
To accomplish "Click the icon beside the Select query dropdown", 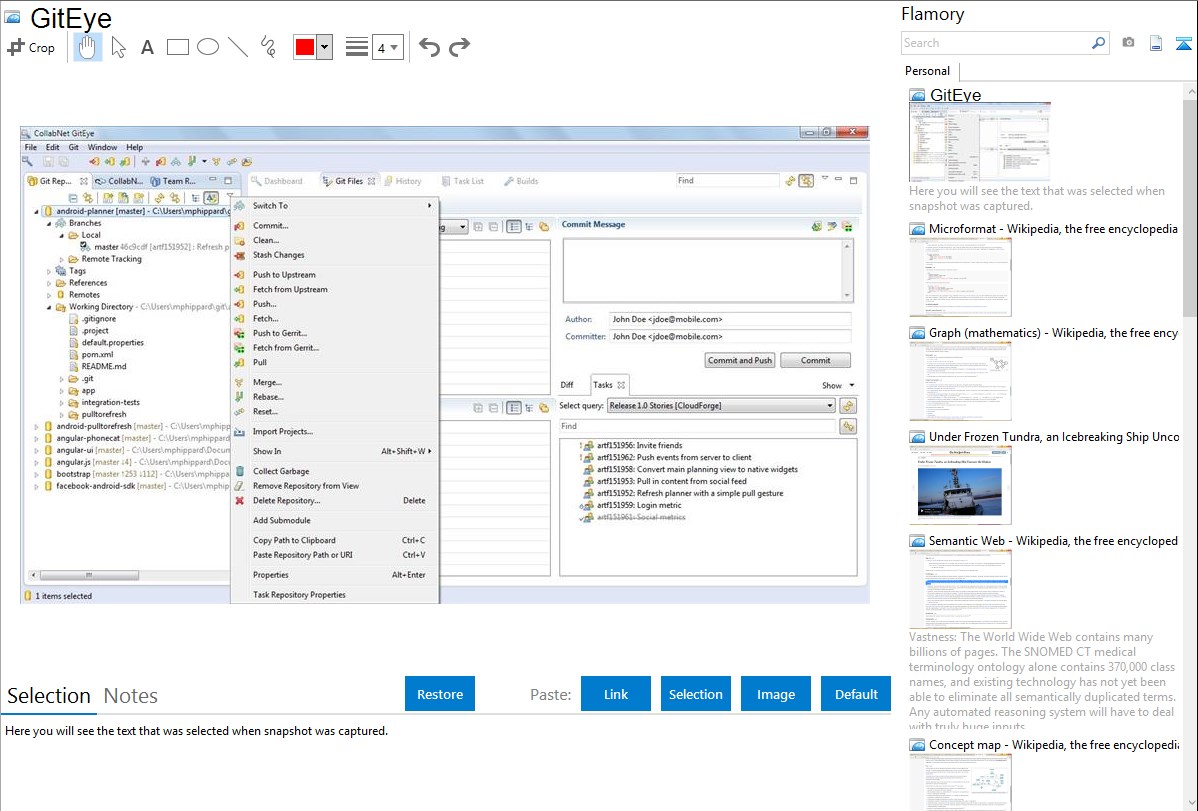I will [847, 406].
